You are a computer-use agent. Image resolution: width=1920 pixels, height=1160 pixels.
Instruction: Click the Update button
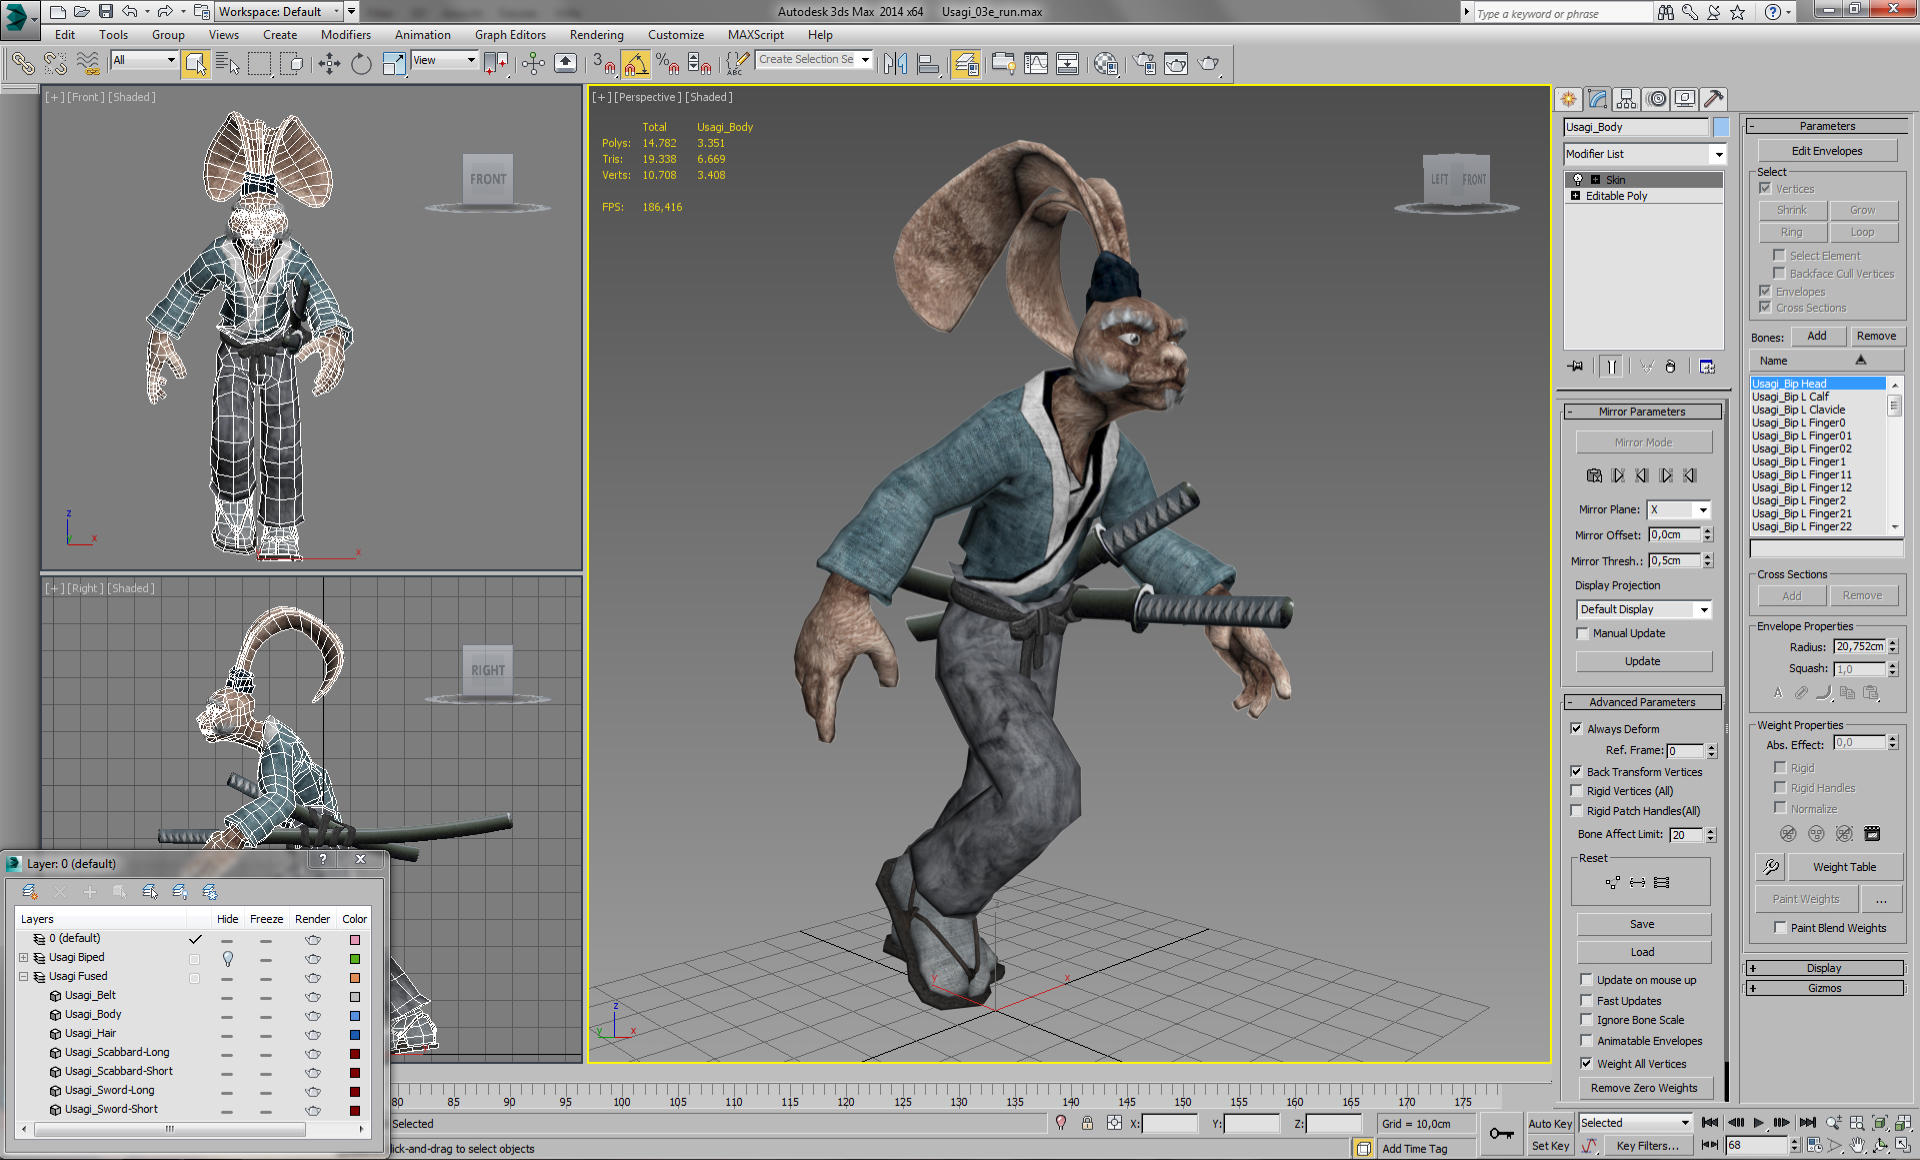[x=1643, y=661]
